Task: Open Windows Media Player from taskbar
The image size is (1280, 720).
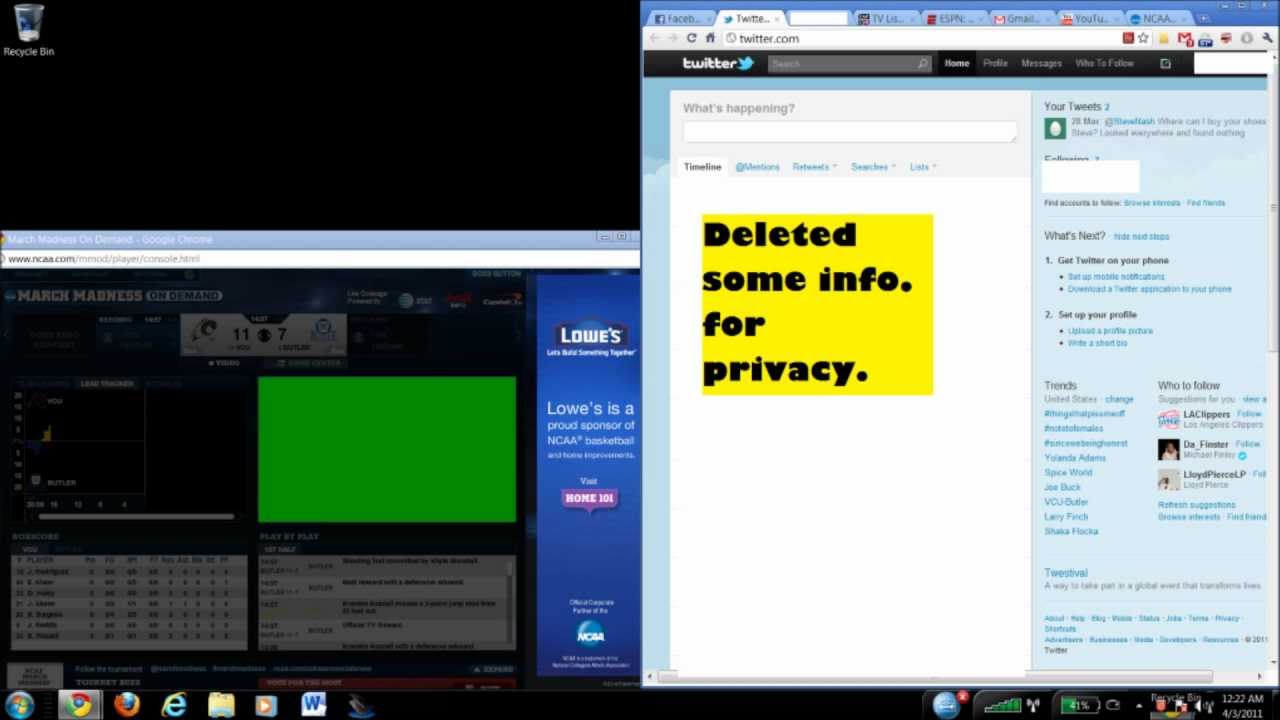Action: (x=267, y=705)
